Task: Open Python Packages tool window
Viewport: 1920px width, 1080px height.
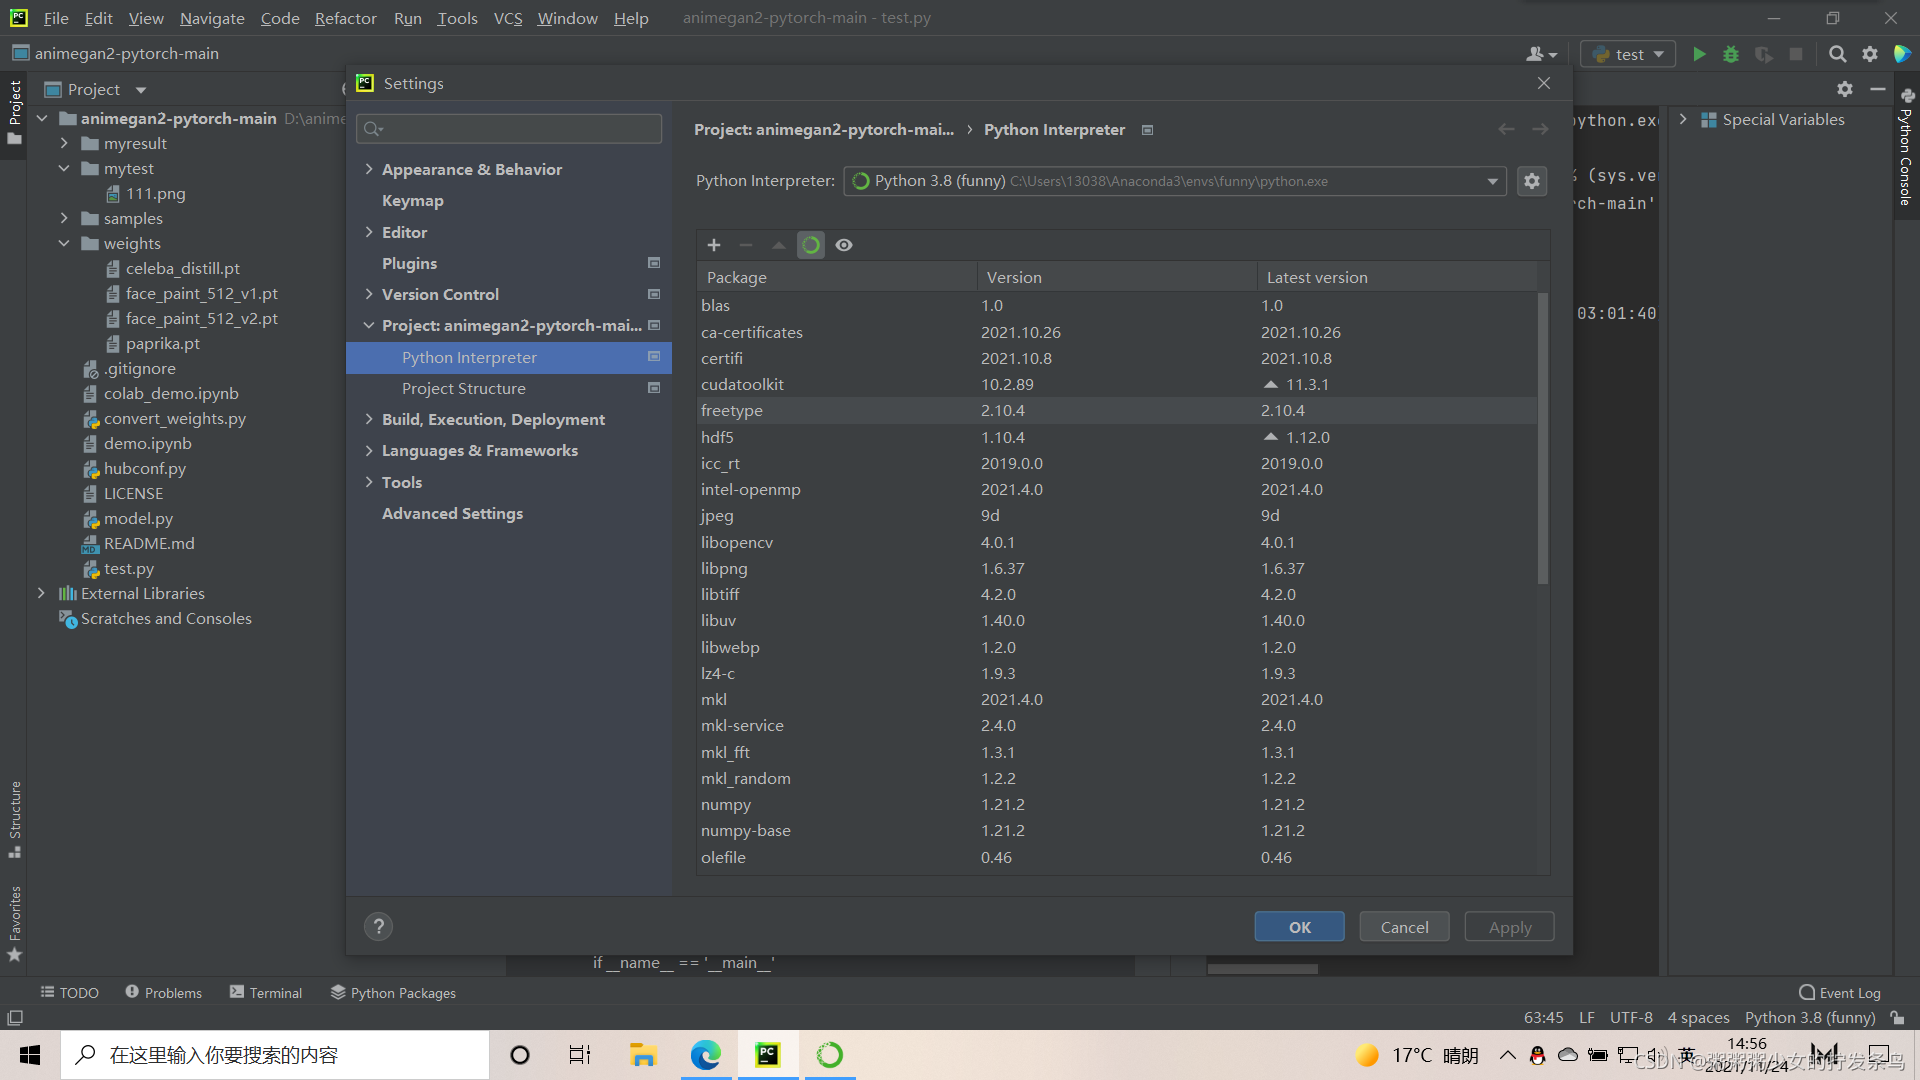Action: 393,992
